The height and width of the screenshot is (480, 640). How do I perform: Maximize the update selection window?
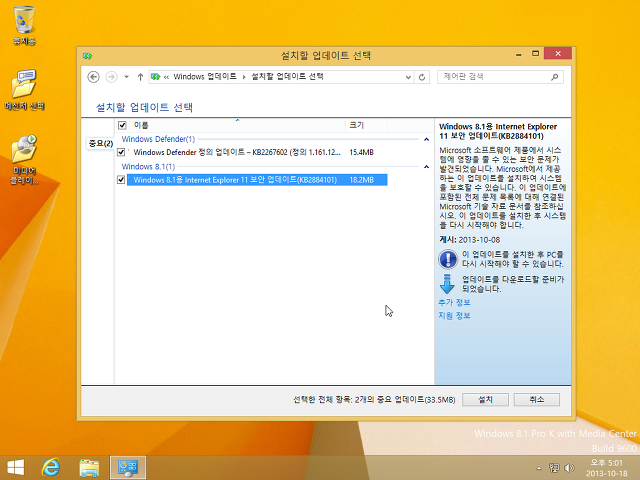[535, 54]
